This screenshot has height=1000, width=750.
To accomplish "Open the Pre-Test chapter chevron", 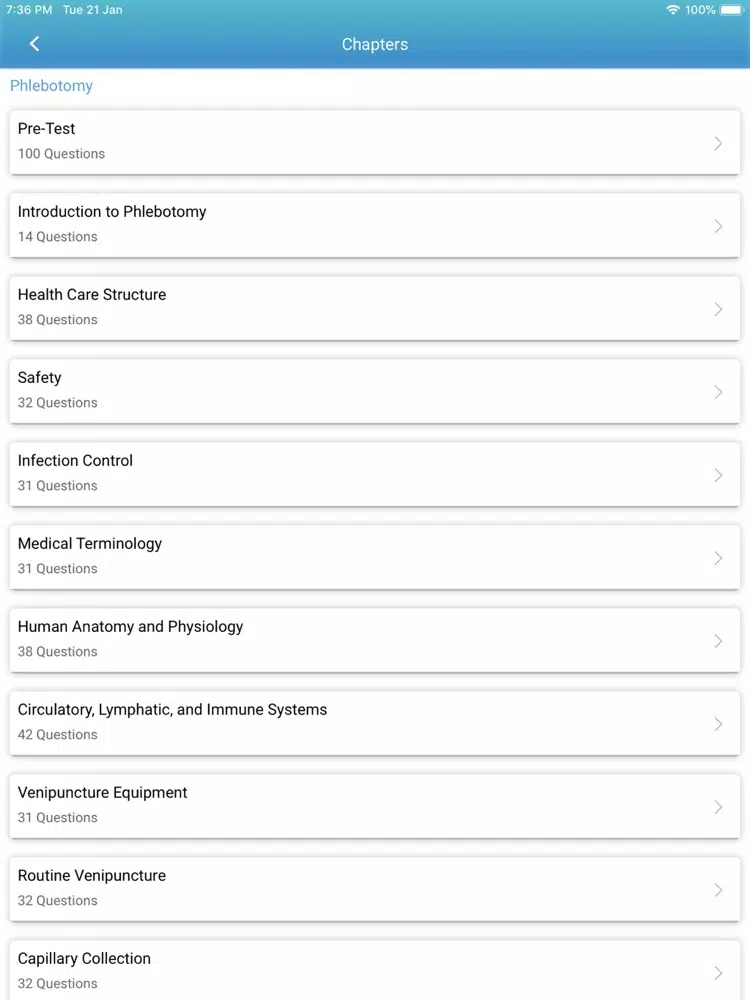I will (718, 143).
